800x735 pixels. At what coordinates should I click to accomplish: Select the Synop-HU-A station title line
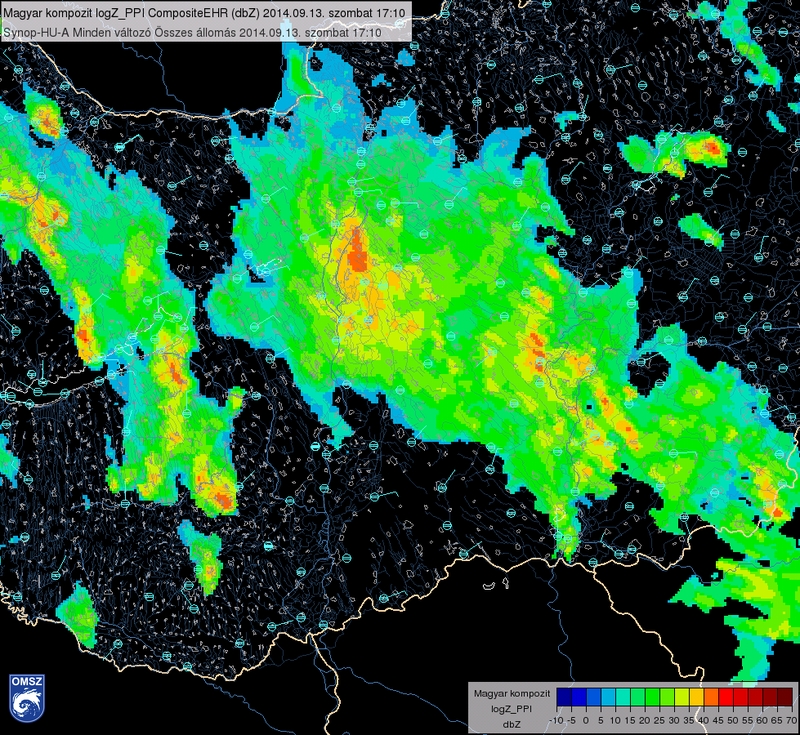(192, 33)
